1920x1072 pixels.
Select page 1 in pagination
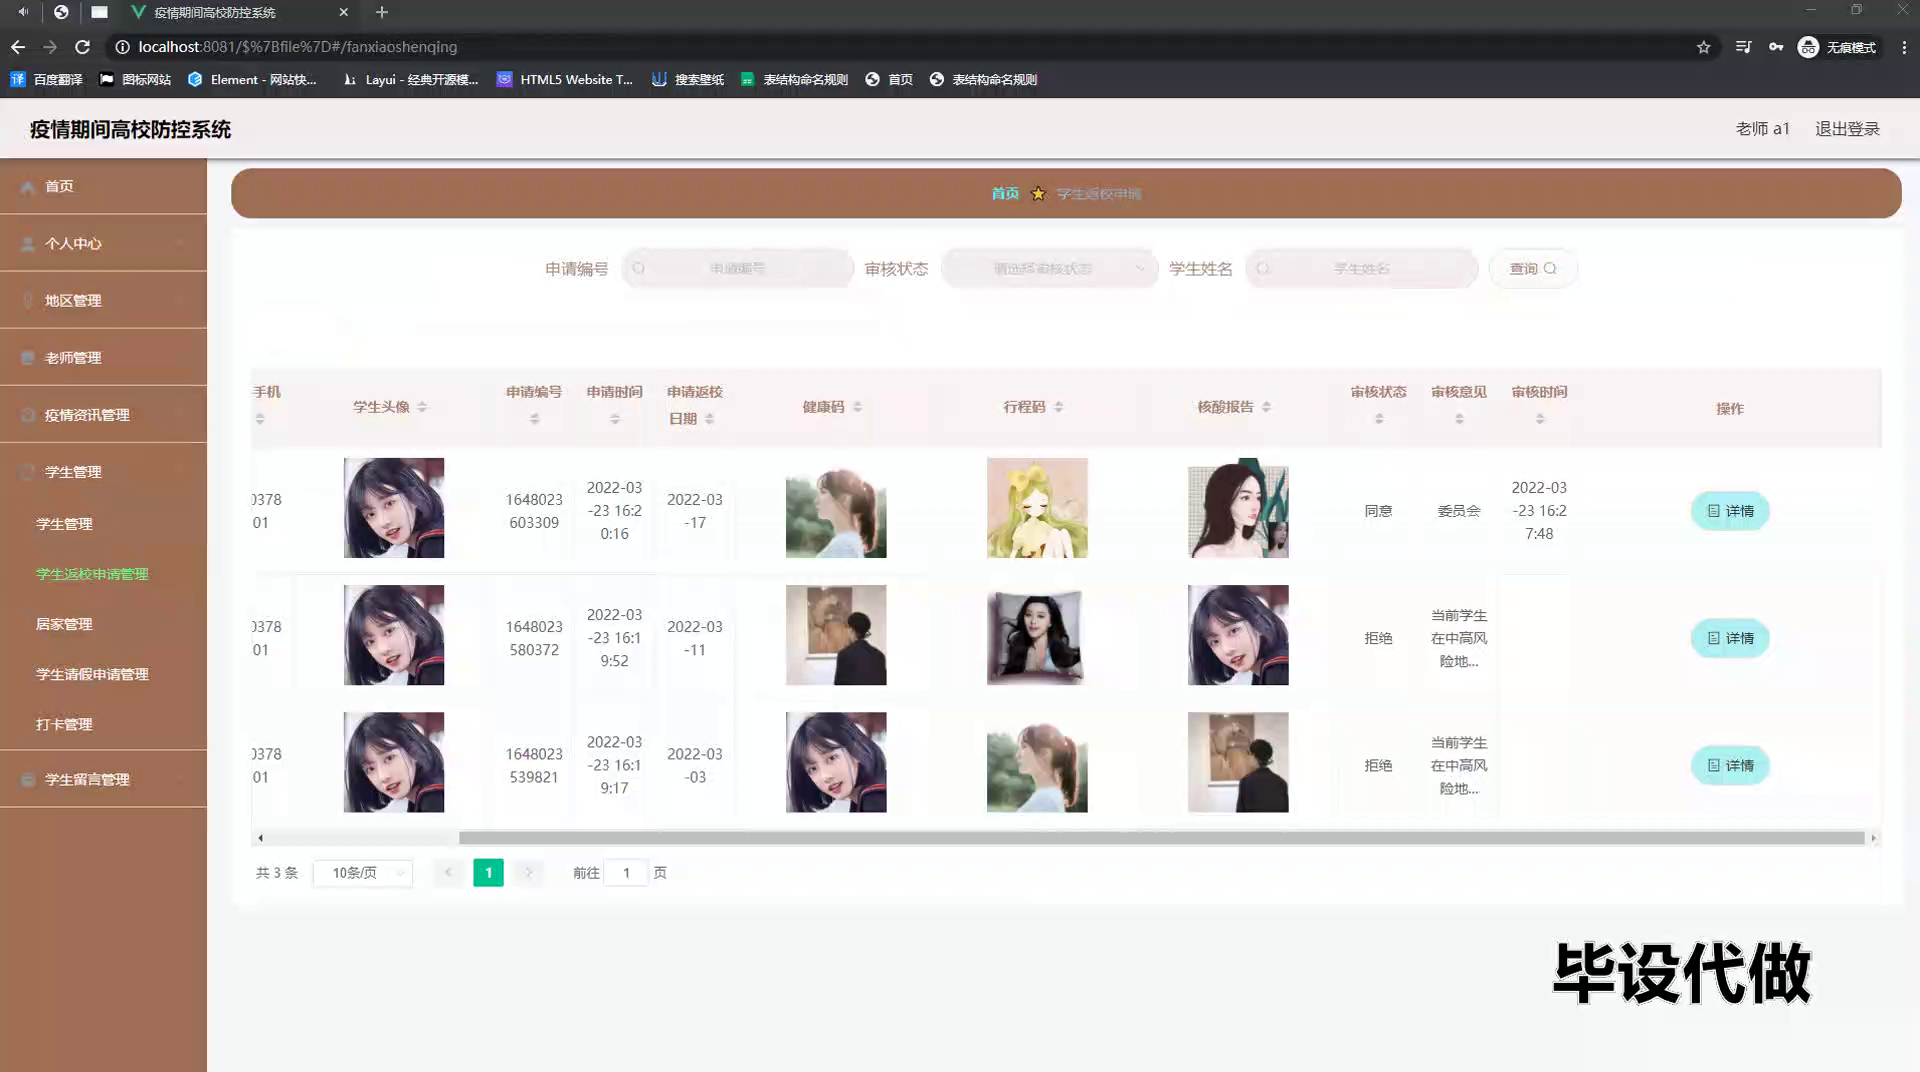tap(488, 873)
